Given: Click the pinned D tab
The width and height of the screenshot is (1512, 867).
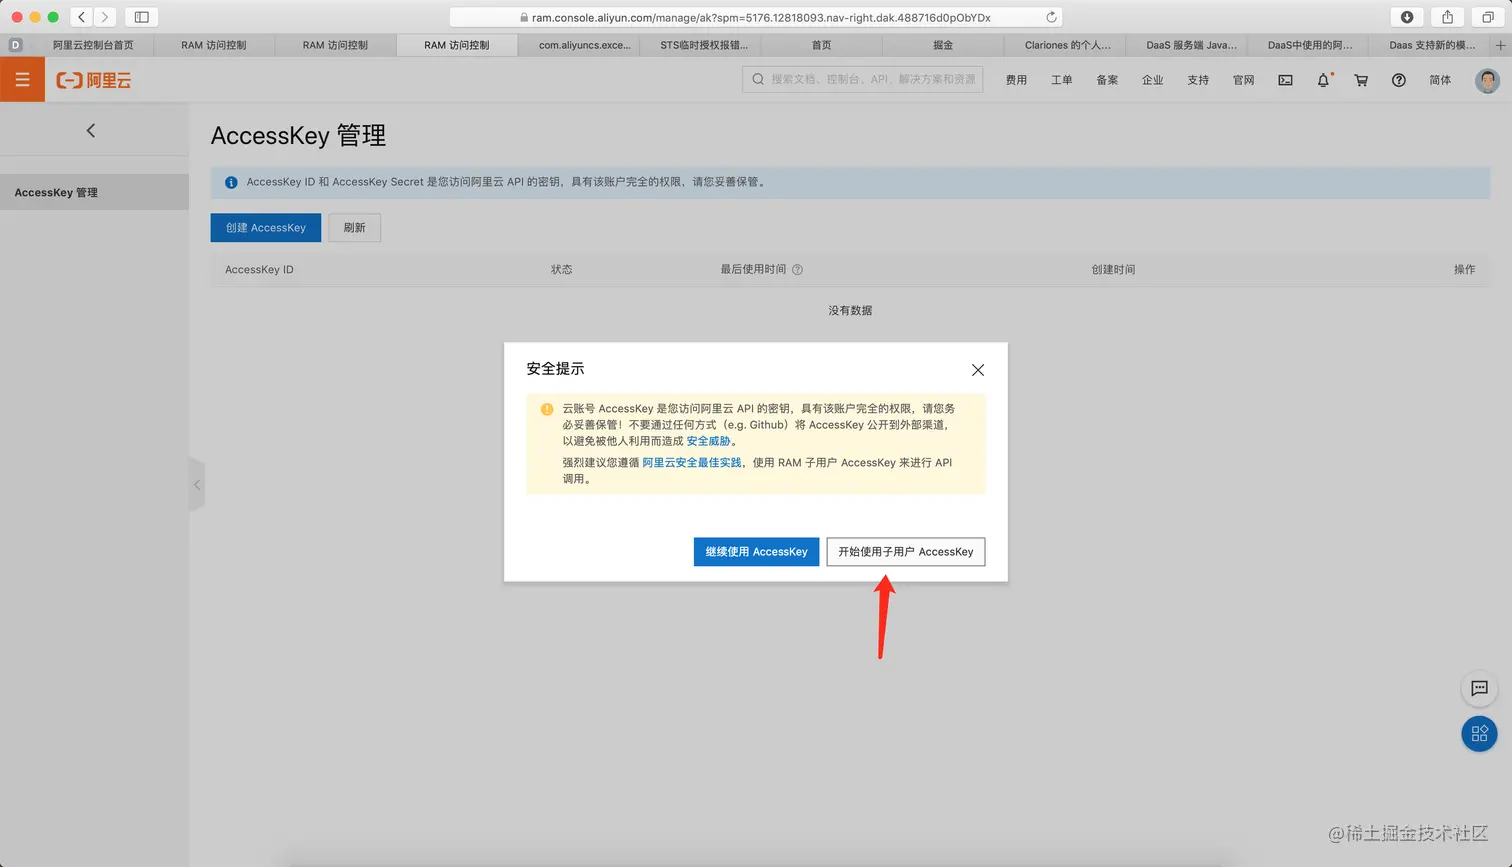Looking at the screenshot, I should [15, 45].
